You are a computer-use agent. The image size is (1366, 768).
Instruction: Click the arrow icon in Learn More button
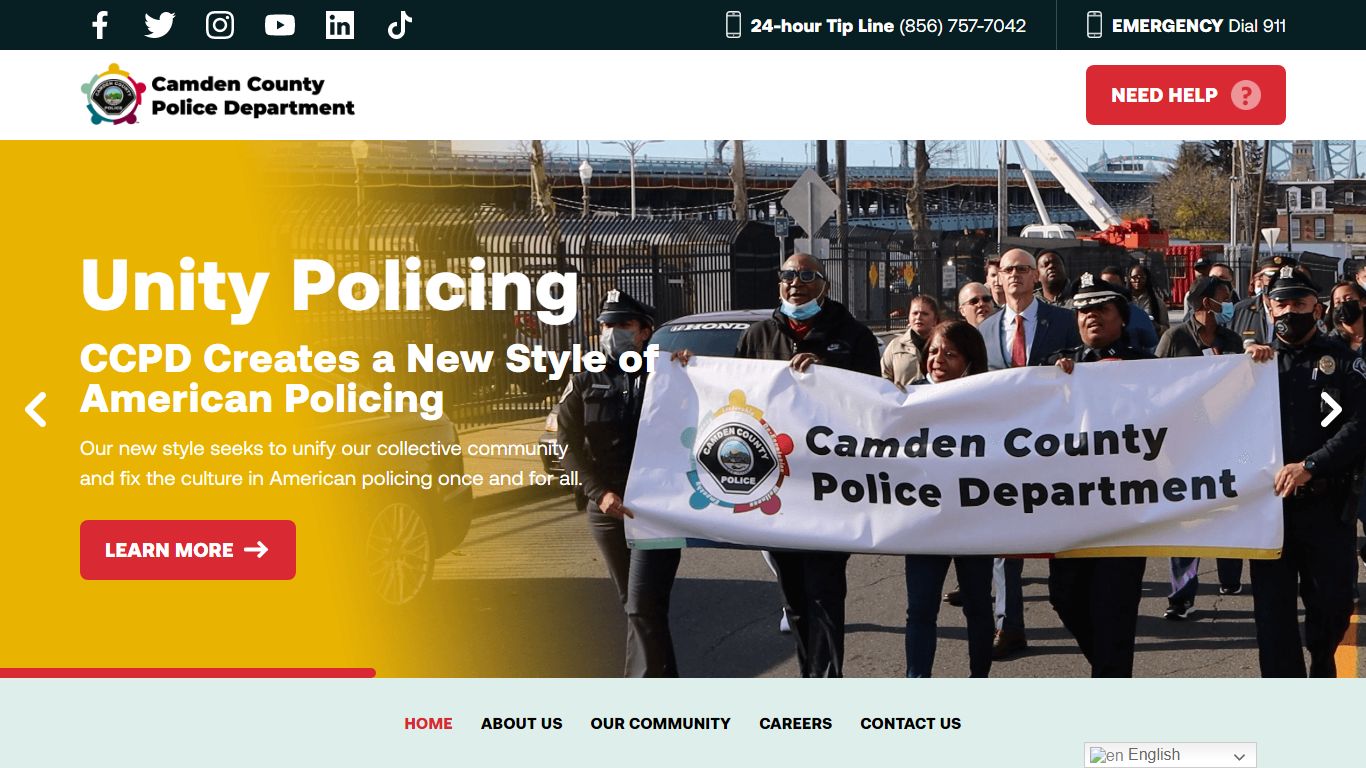pos(256,550)
